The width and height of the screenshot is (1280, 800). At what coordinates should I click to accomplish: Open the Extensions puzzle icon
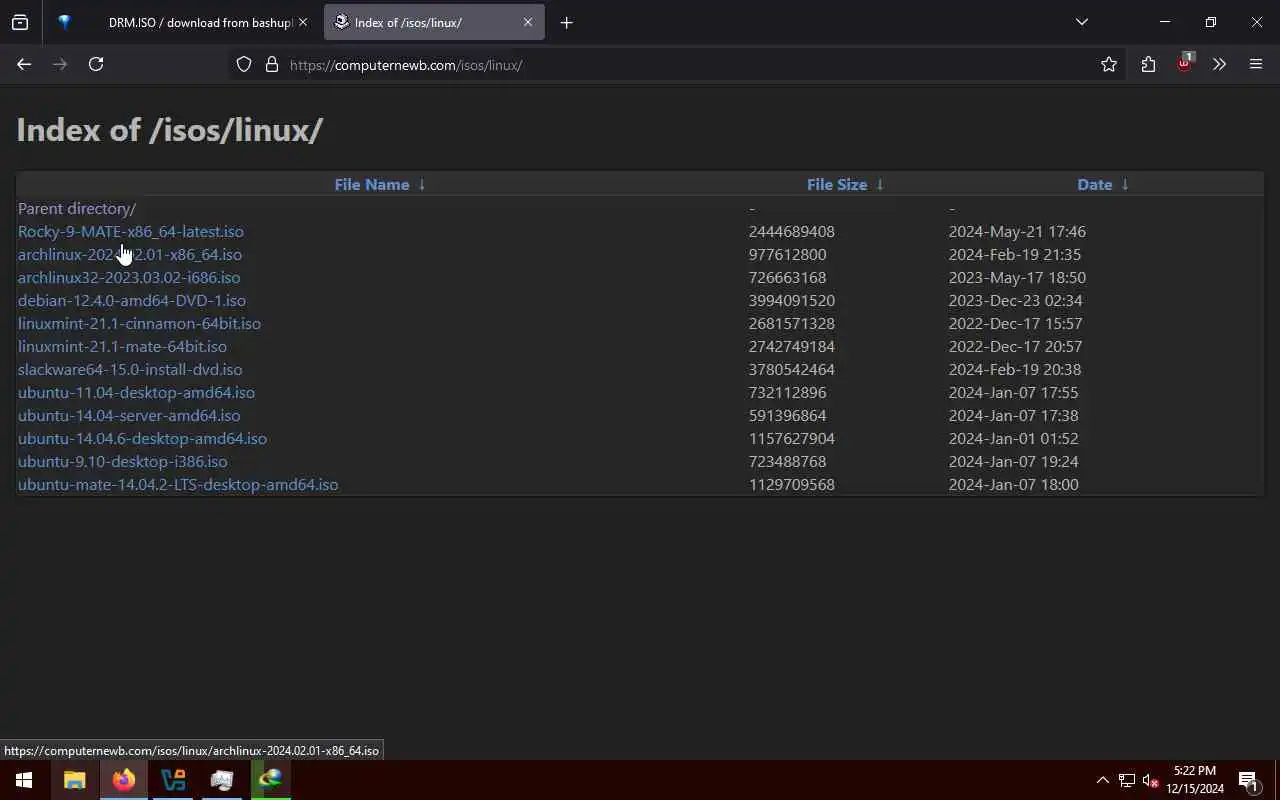[1148, 65]
